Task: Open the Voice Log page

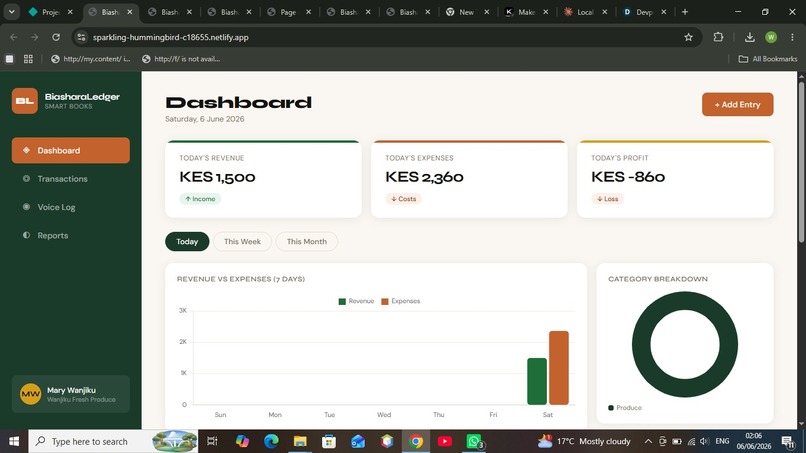Action: click(56, 207)
